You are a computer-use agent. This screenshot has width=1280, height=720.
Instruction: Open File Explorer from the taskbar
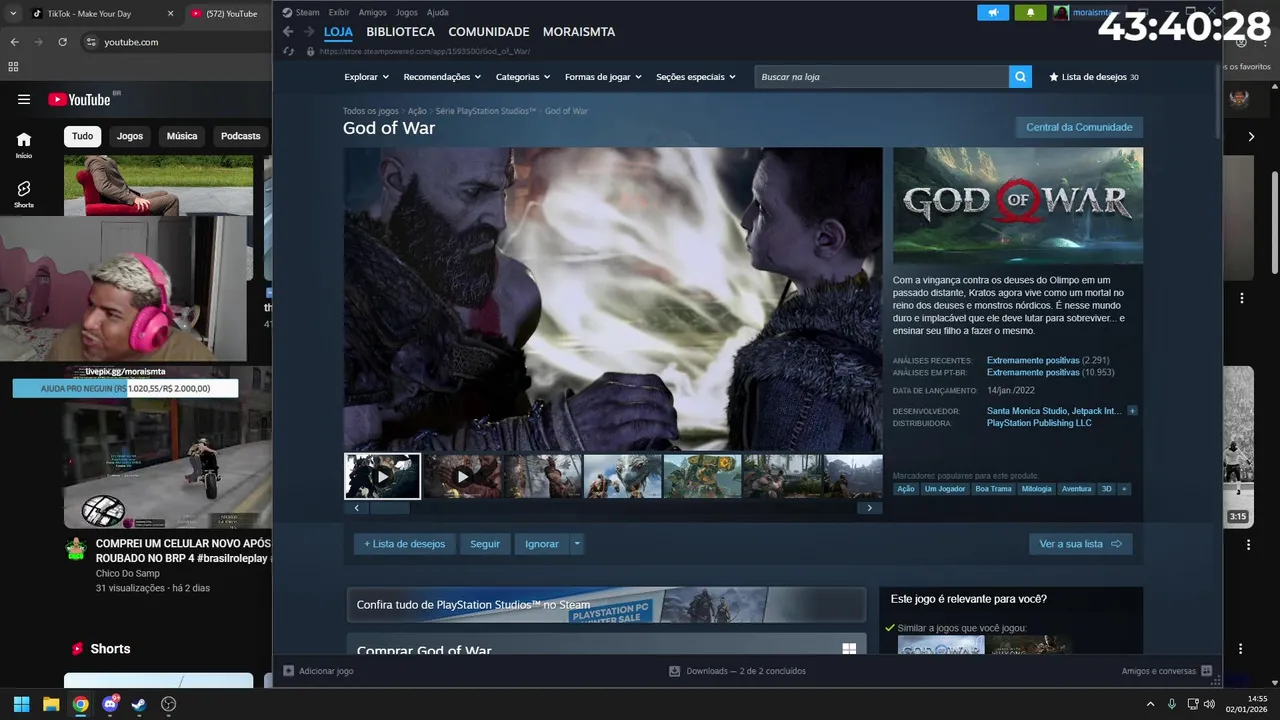tap(51, 704)
